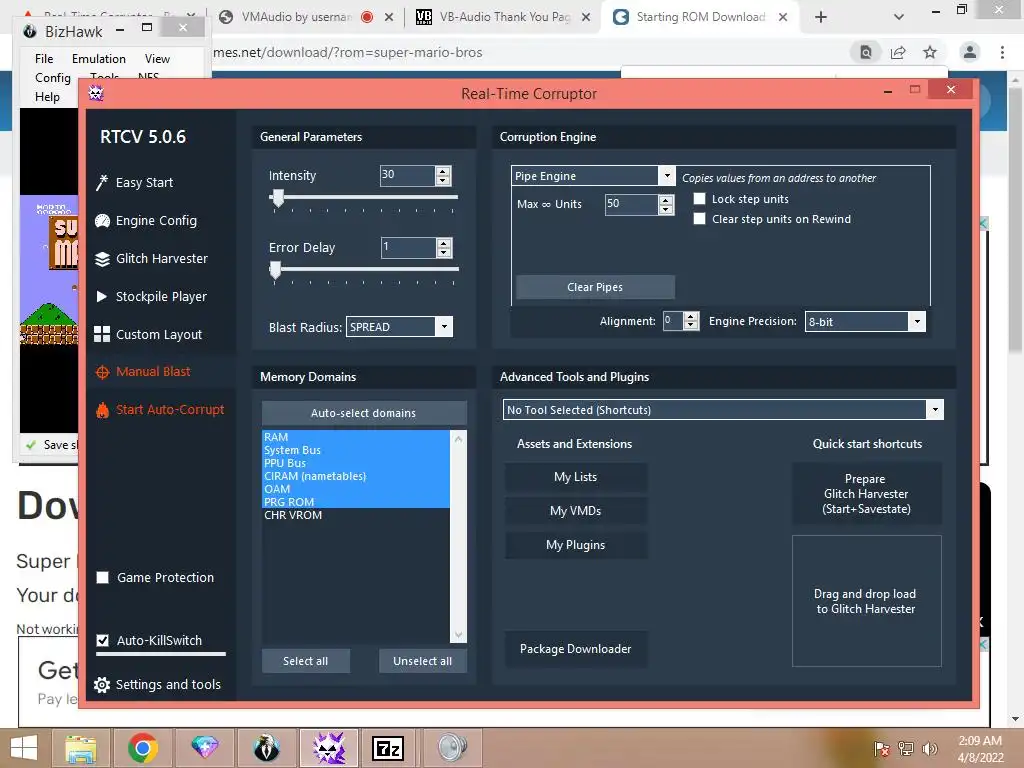1024x768 pixels.
Task: Expand Pipe Engine dropdown
Action: coord(666,176)
